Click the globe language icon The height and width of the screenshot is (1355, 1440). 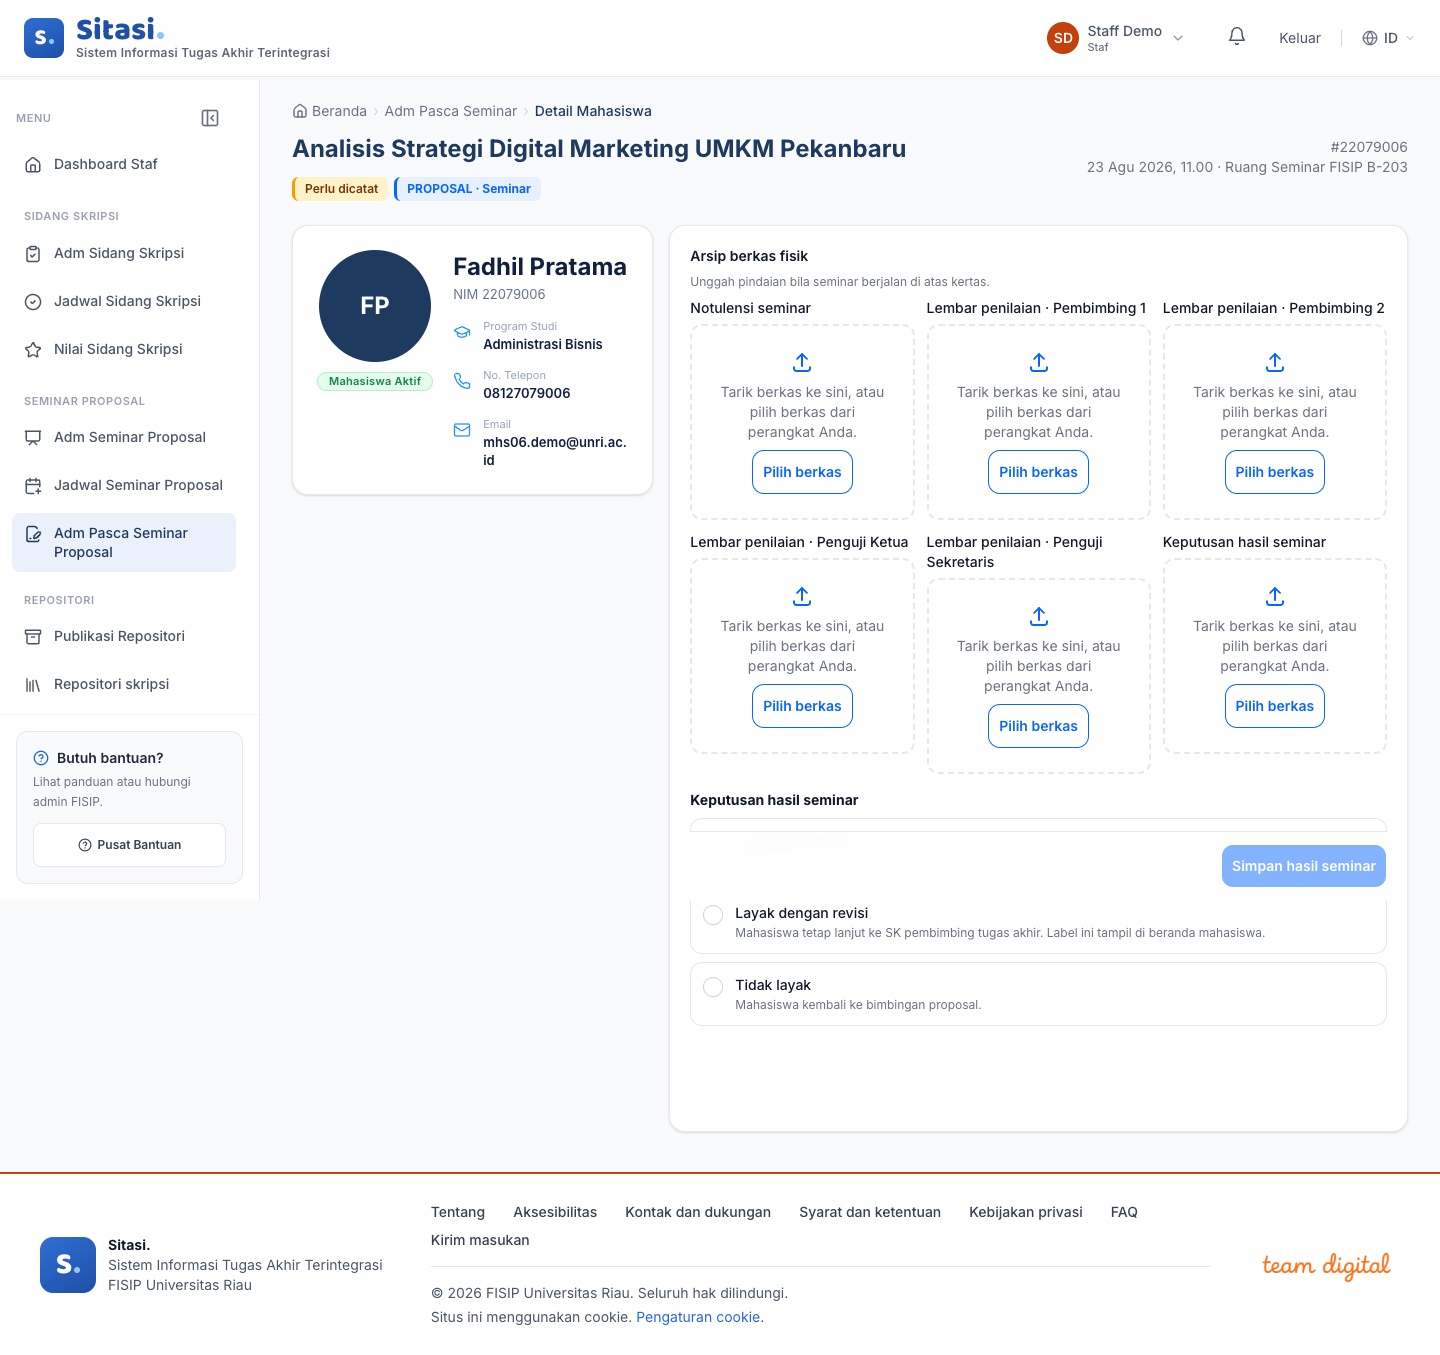coord(1370,38)
